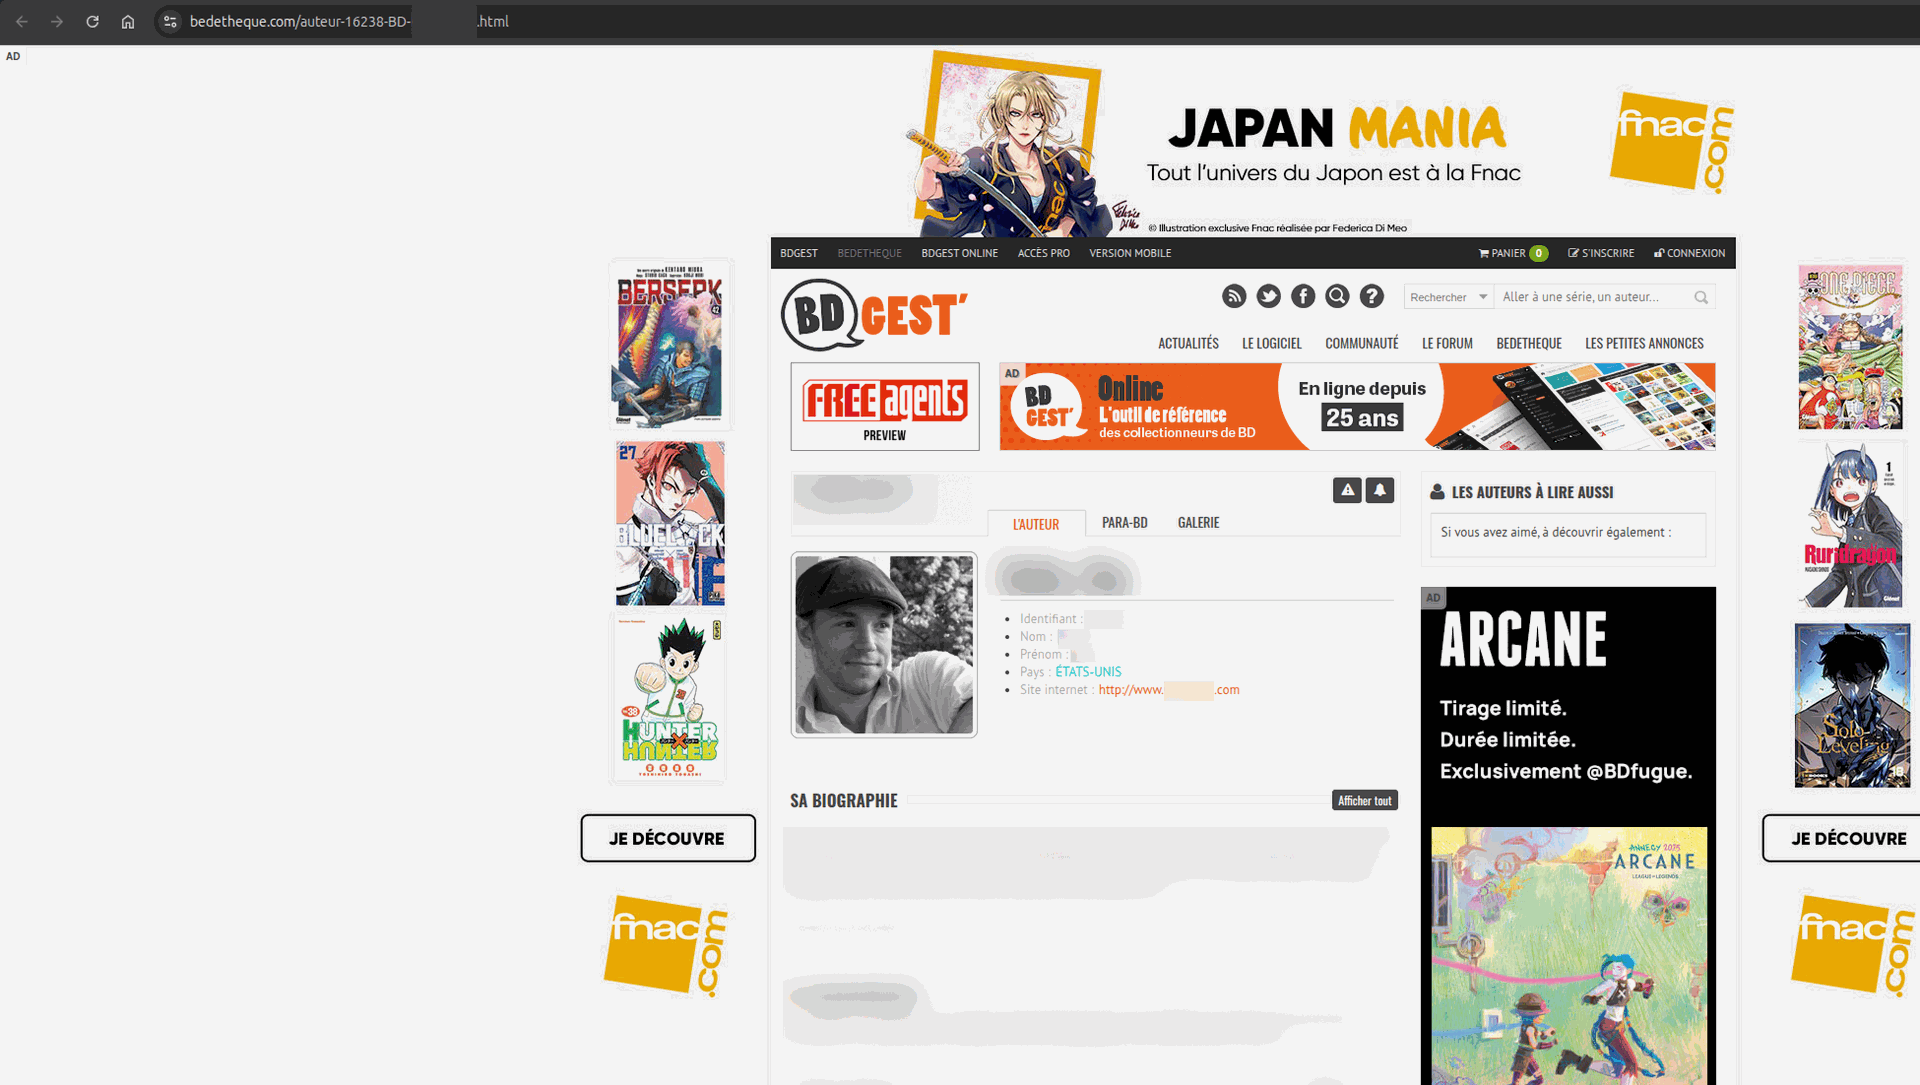Reload the page with the refresh icon
The height and width of the screenshot is (1085, 1920).
92,21
